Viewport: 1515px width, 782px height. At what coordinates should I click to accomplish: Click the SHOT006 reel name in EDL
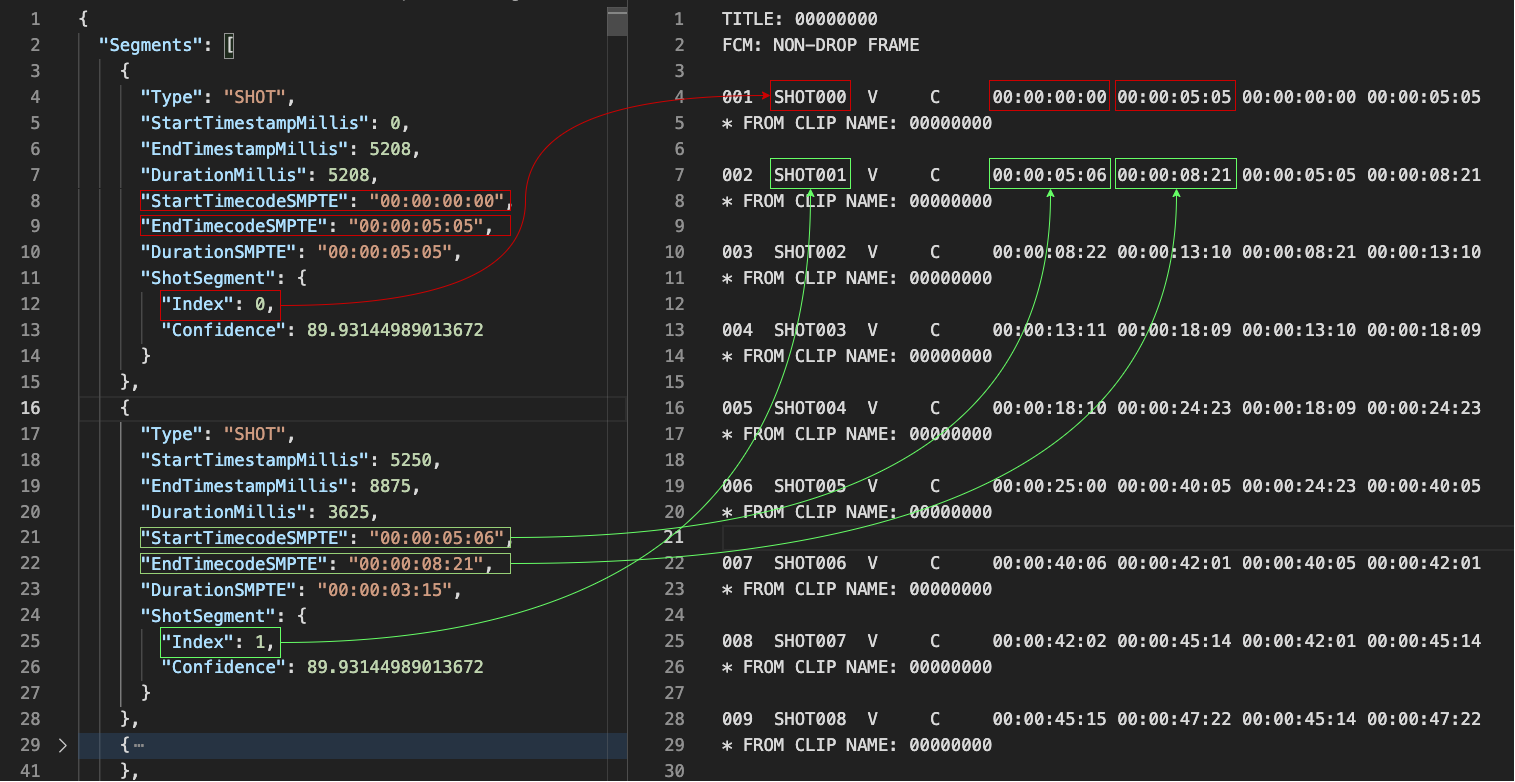click(x=810, y=564)
